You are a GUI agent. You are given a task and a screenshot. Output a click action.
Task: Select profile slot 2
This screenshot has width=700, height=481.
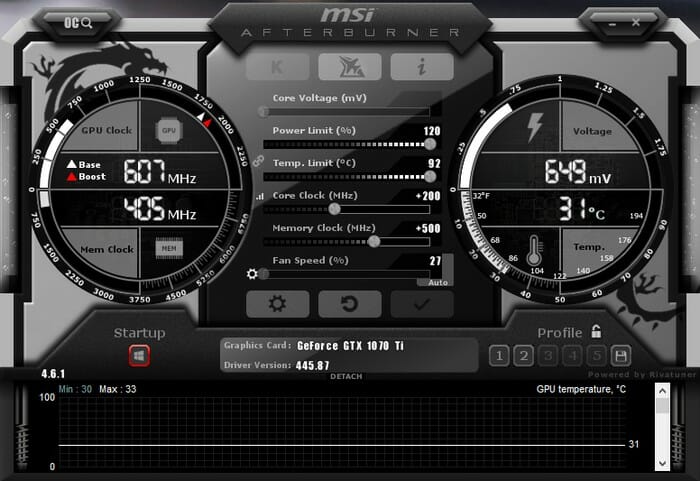click(x=524, y=356)
